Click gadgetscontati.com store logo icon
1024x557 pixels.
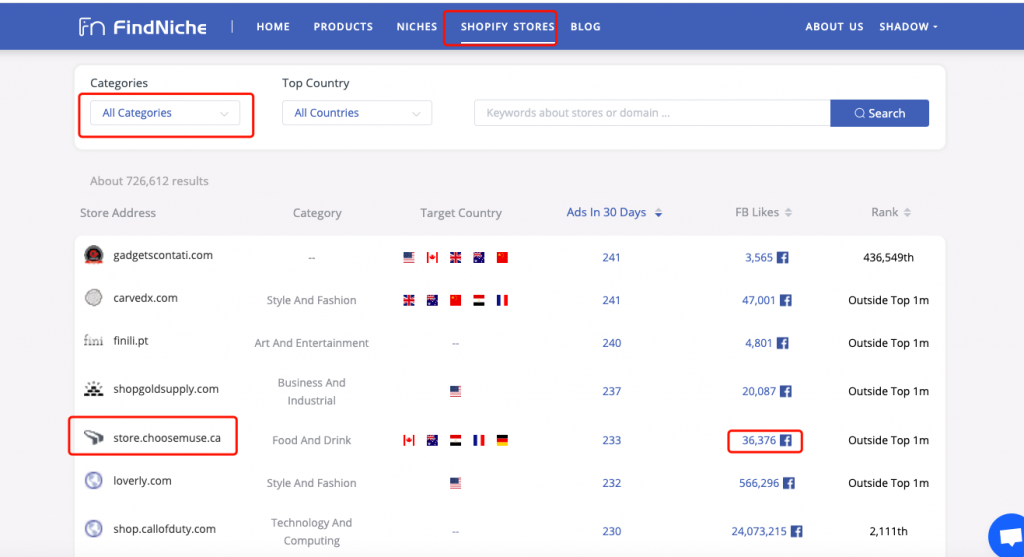93,255
